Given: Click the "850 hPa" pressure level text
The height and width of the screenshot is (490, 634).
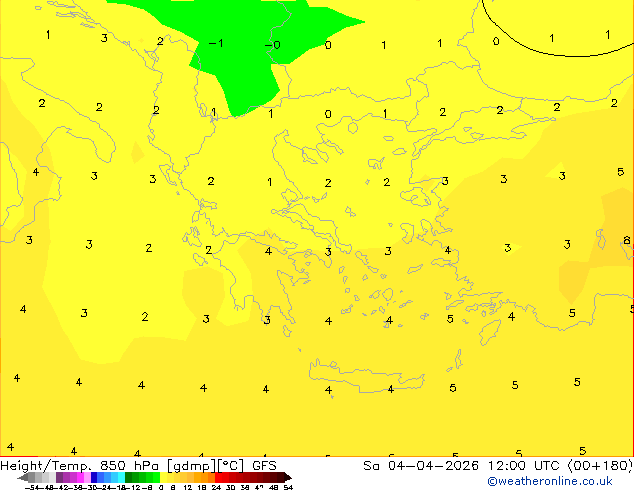Looking at the screenshot, I should pos(130,465).
